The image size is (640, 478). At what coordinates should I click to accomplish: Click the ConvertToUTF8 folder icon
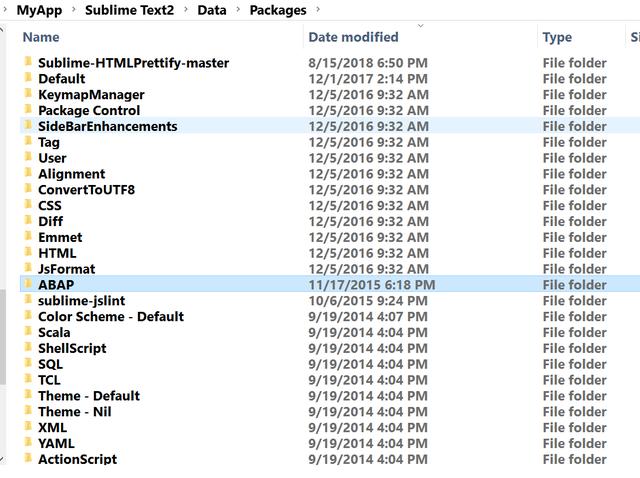(28, 189)
